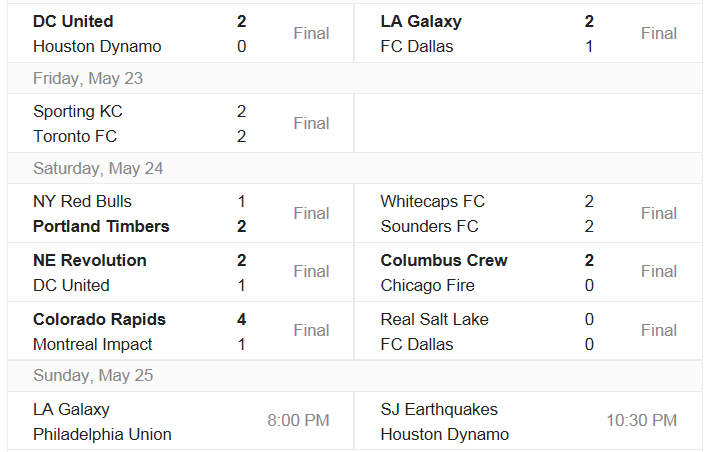Click the Portland Timbers team name
The image size is (707, 452).
[101, 226]
